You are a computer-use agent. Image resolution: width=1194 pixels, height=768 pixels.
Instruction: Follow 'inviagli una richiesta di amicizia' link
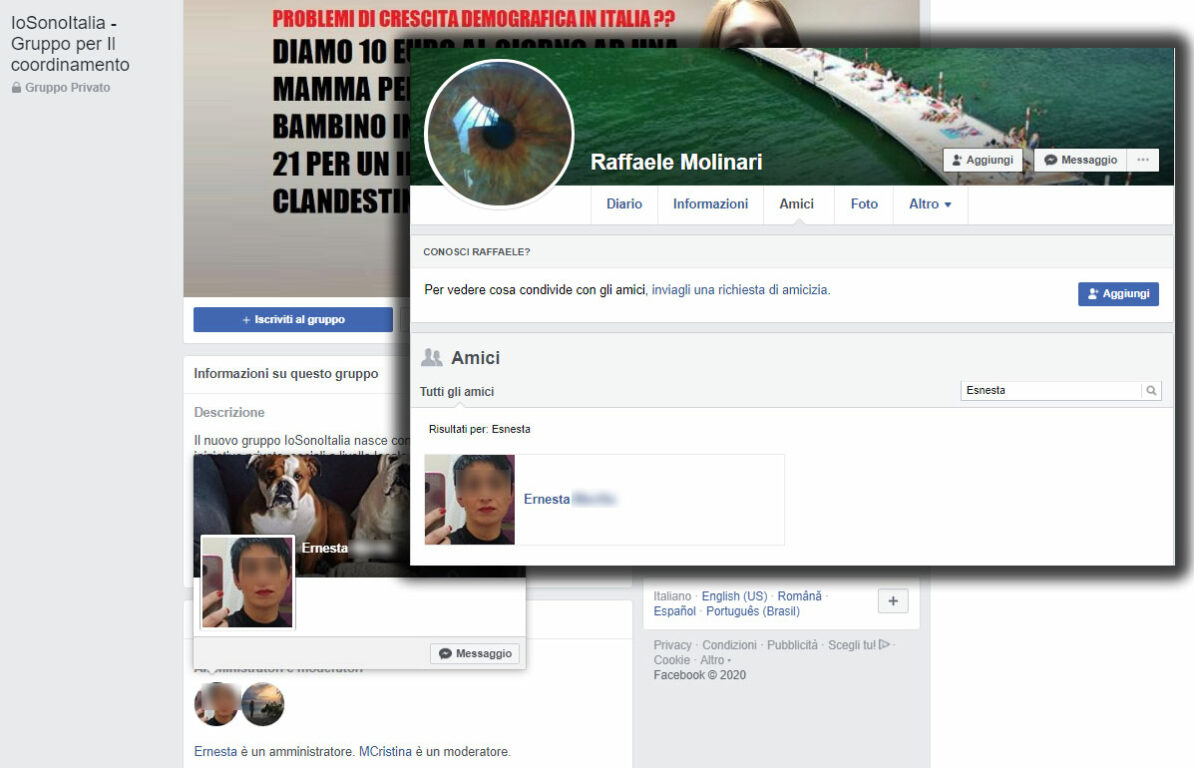tap(739, 290)
